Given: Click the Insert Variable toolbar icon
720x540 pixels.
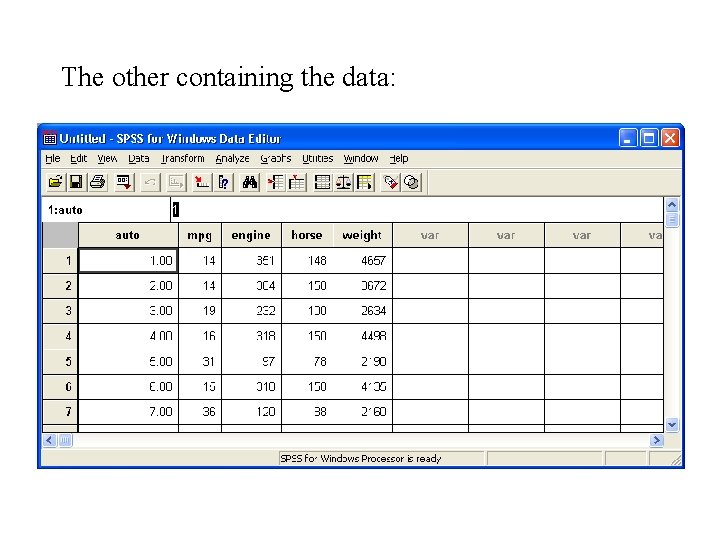Looking at the screenshot, I should (297, 182).
